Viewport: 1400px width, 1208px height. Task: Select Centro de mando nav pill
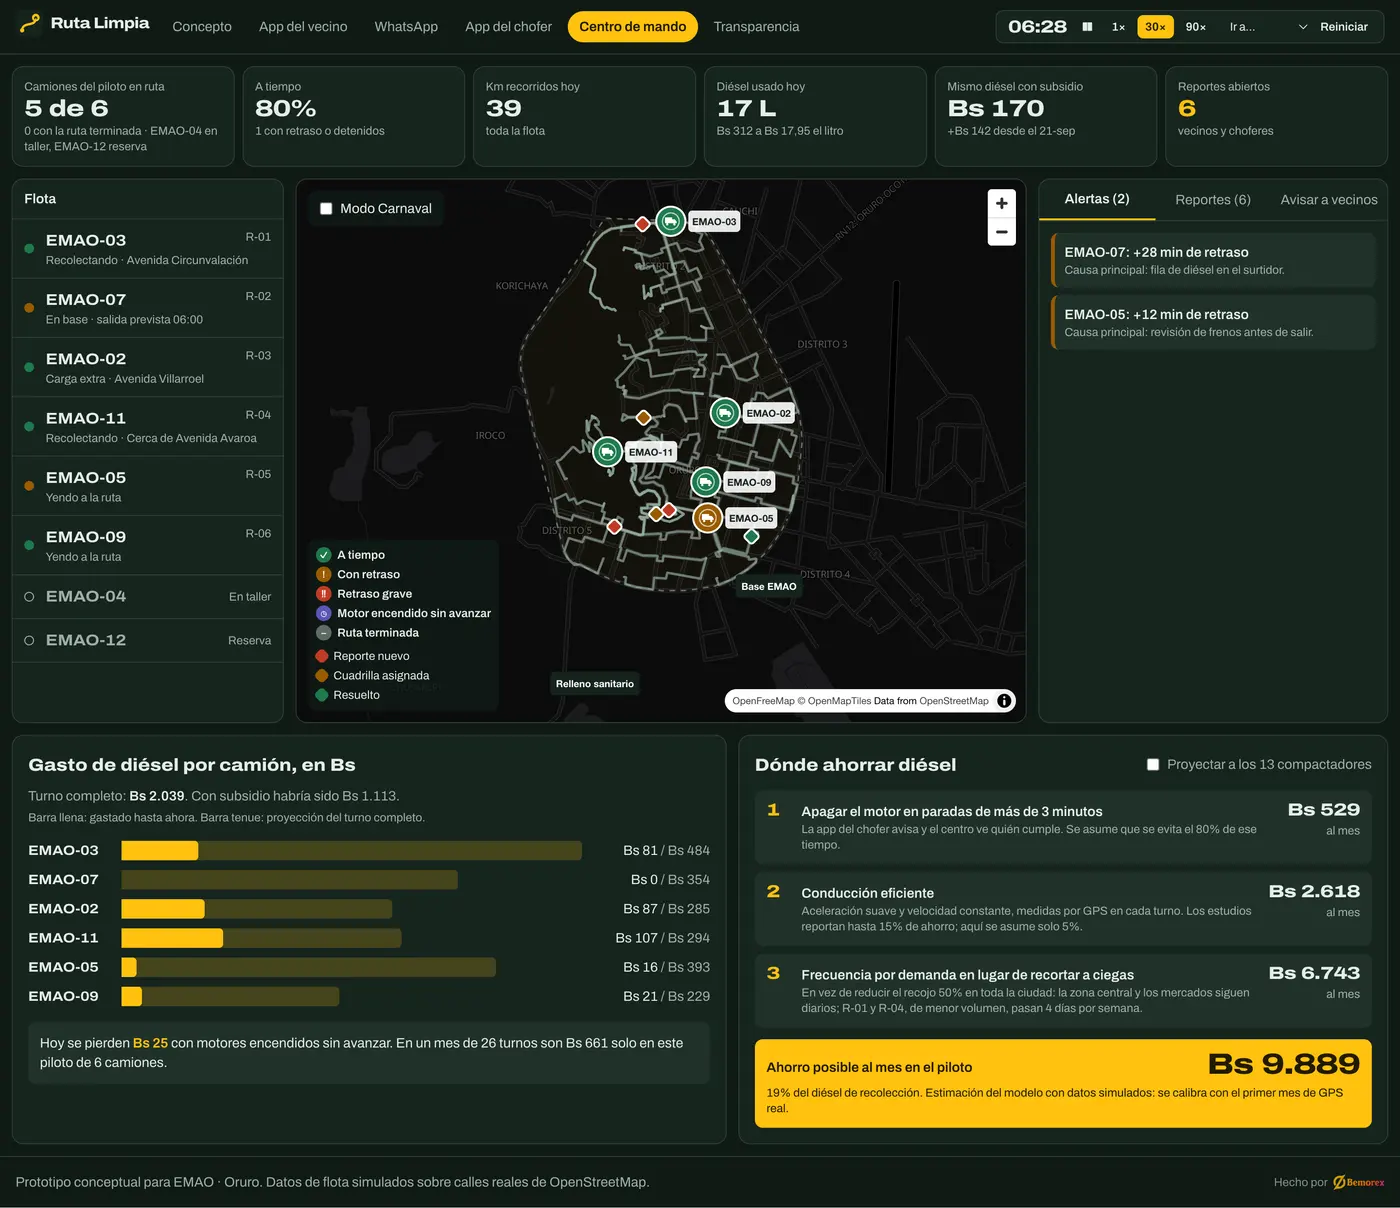[x=633, y=27]
